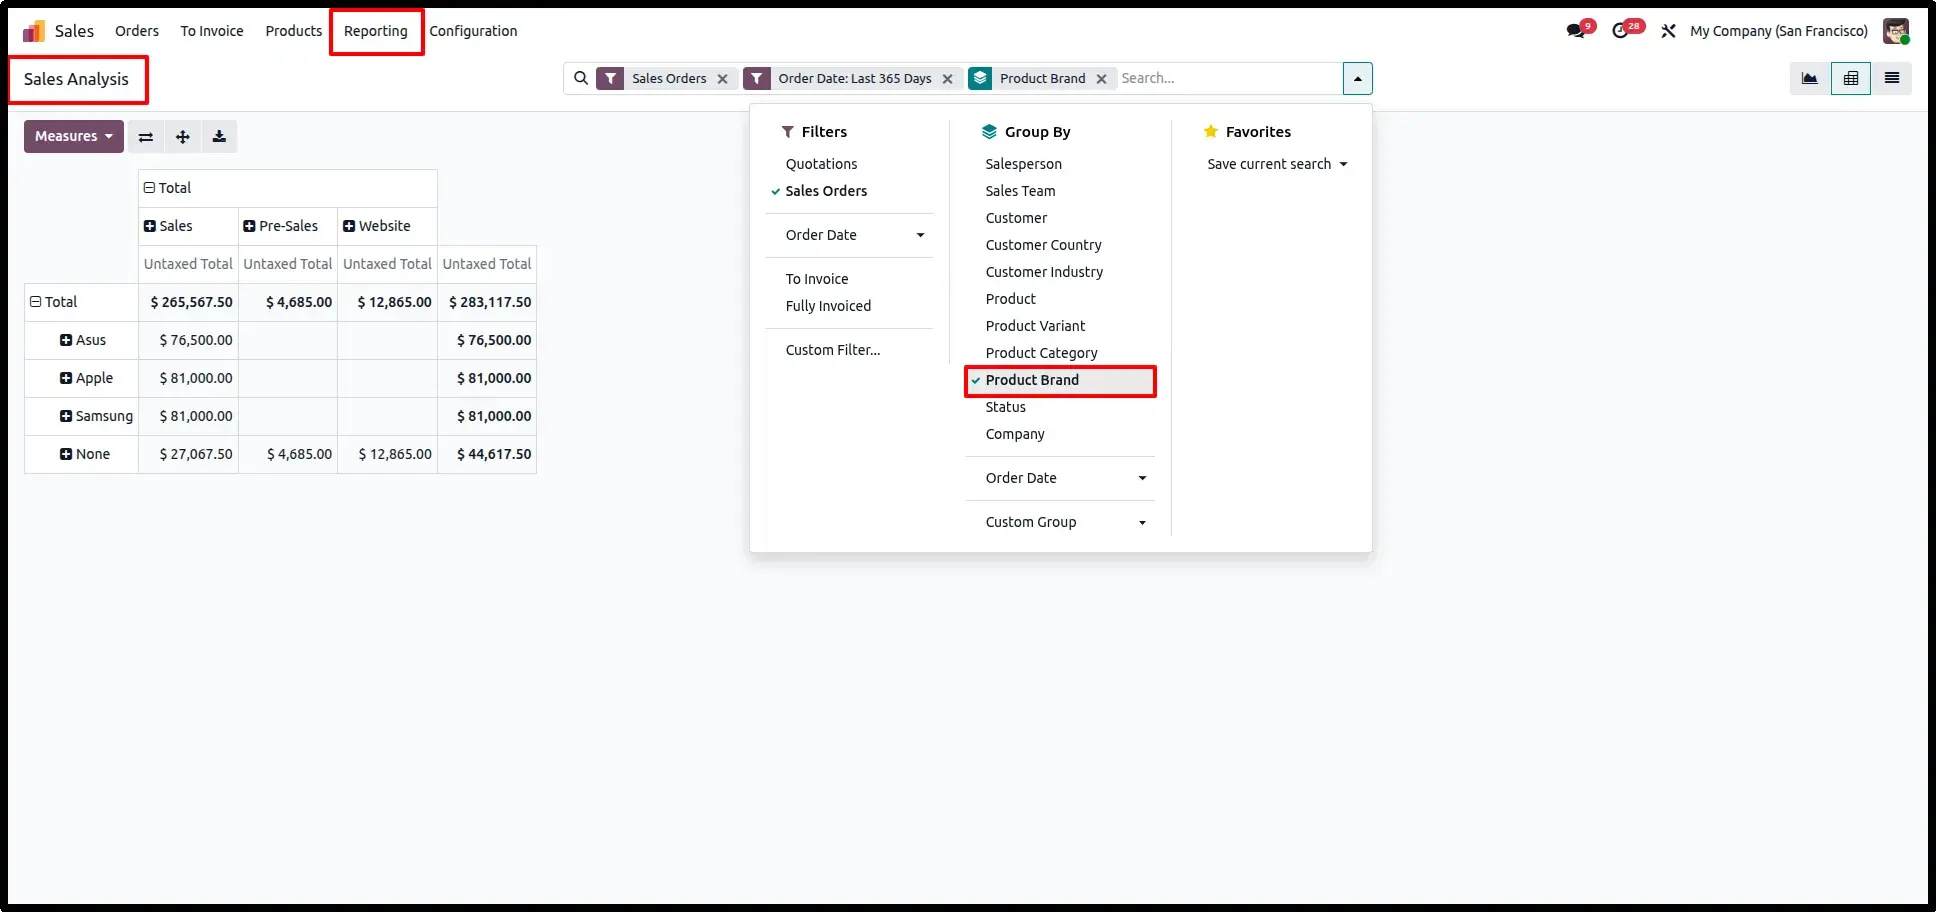Remove the Sales Orders filter facet
The height and width of the screenshot is (912, 1938).
[722, 79]
